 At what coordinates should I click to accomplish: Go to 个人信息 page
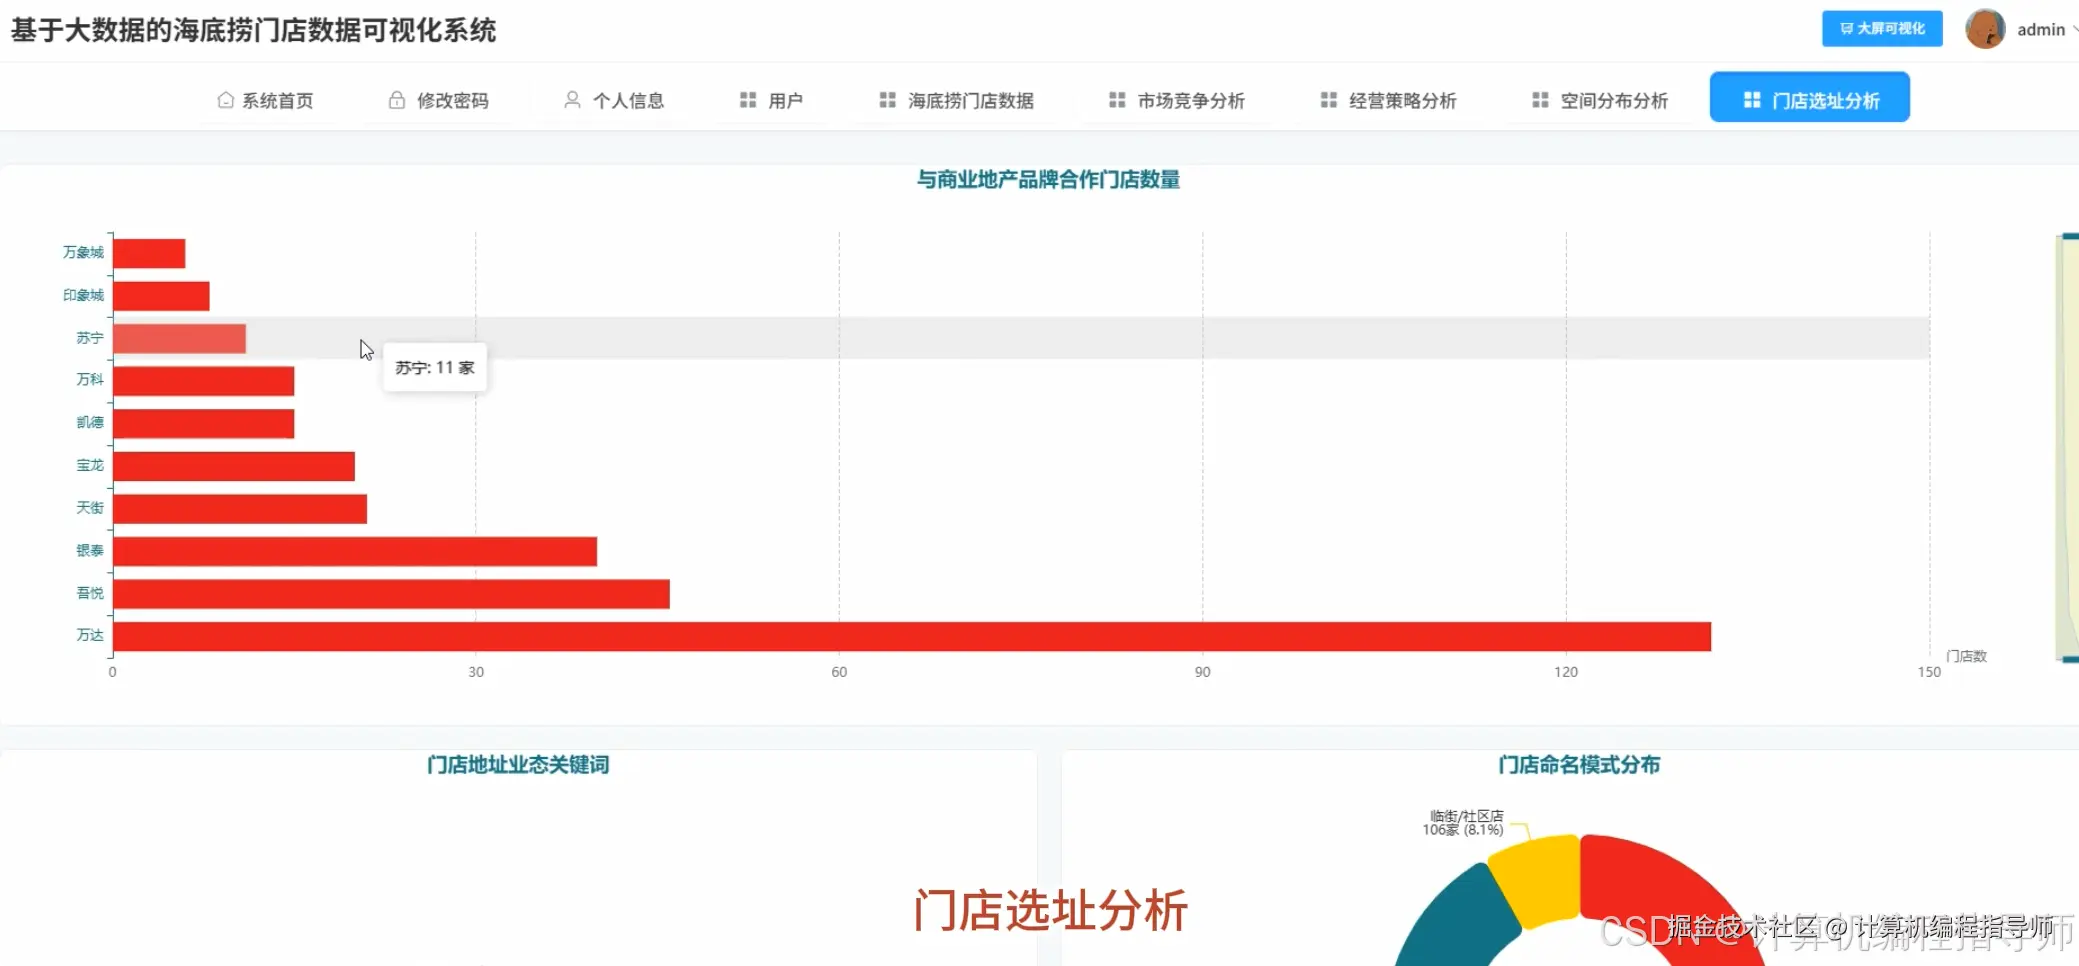click(x=614, y=100)
